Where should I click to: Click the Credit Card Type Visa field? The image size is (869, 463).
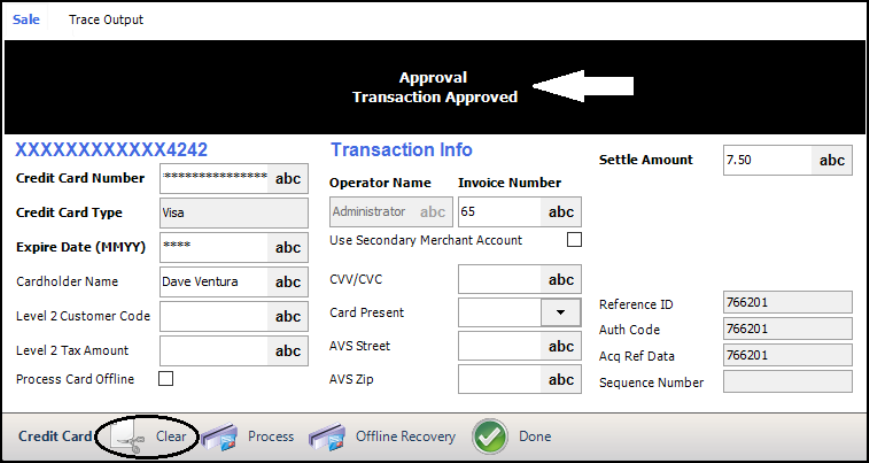tap(234, 213)
